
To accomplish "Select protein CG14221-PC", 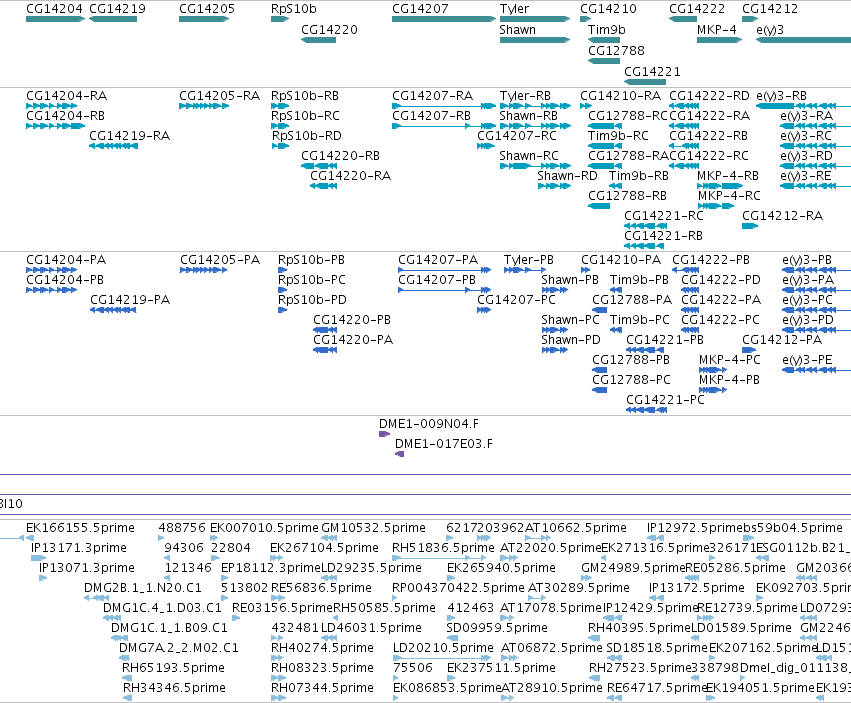I will 665,400.
